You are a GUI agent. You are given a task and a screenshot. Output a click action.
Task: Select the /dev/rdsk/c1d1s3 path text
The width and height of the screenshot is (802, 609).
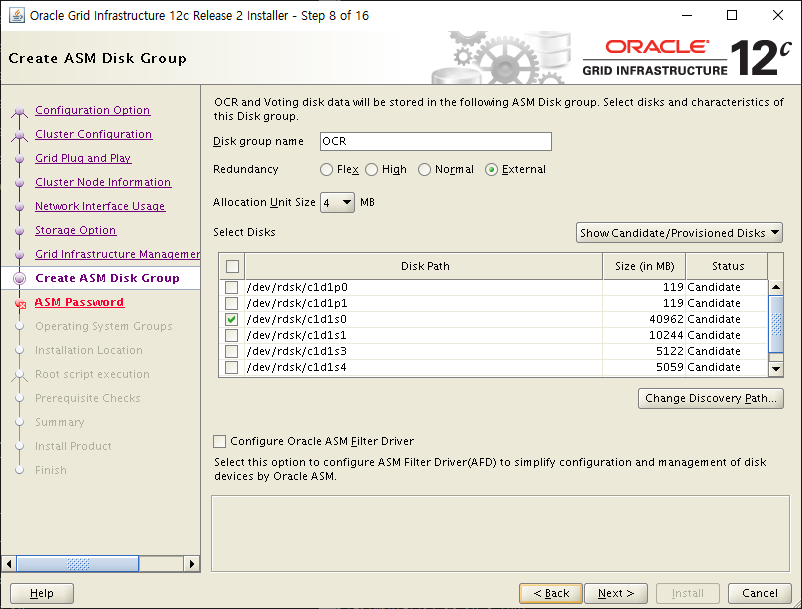pyautogui.click(x=297, y=351)
